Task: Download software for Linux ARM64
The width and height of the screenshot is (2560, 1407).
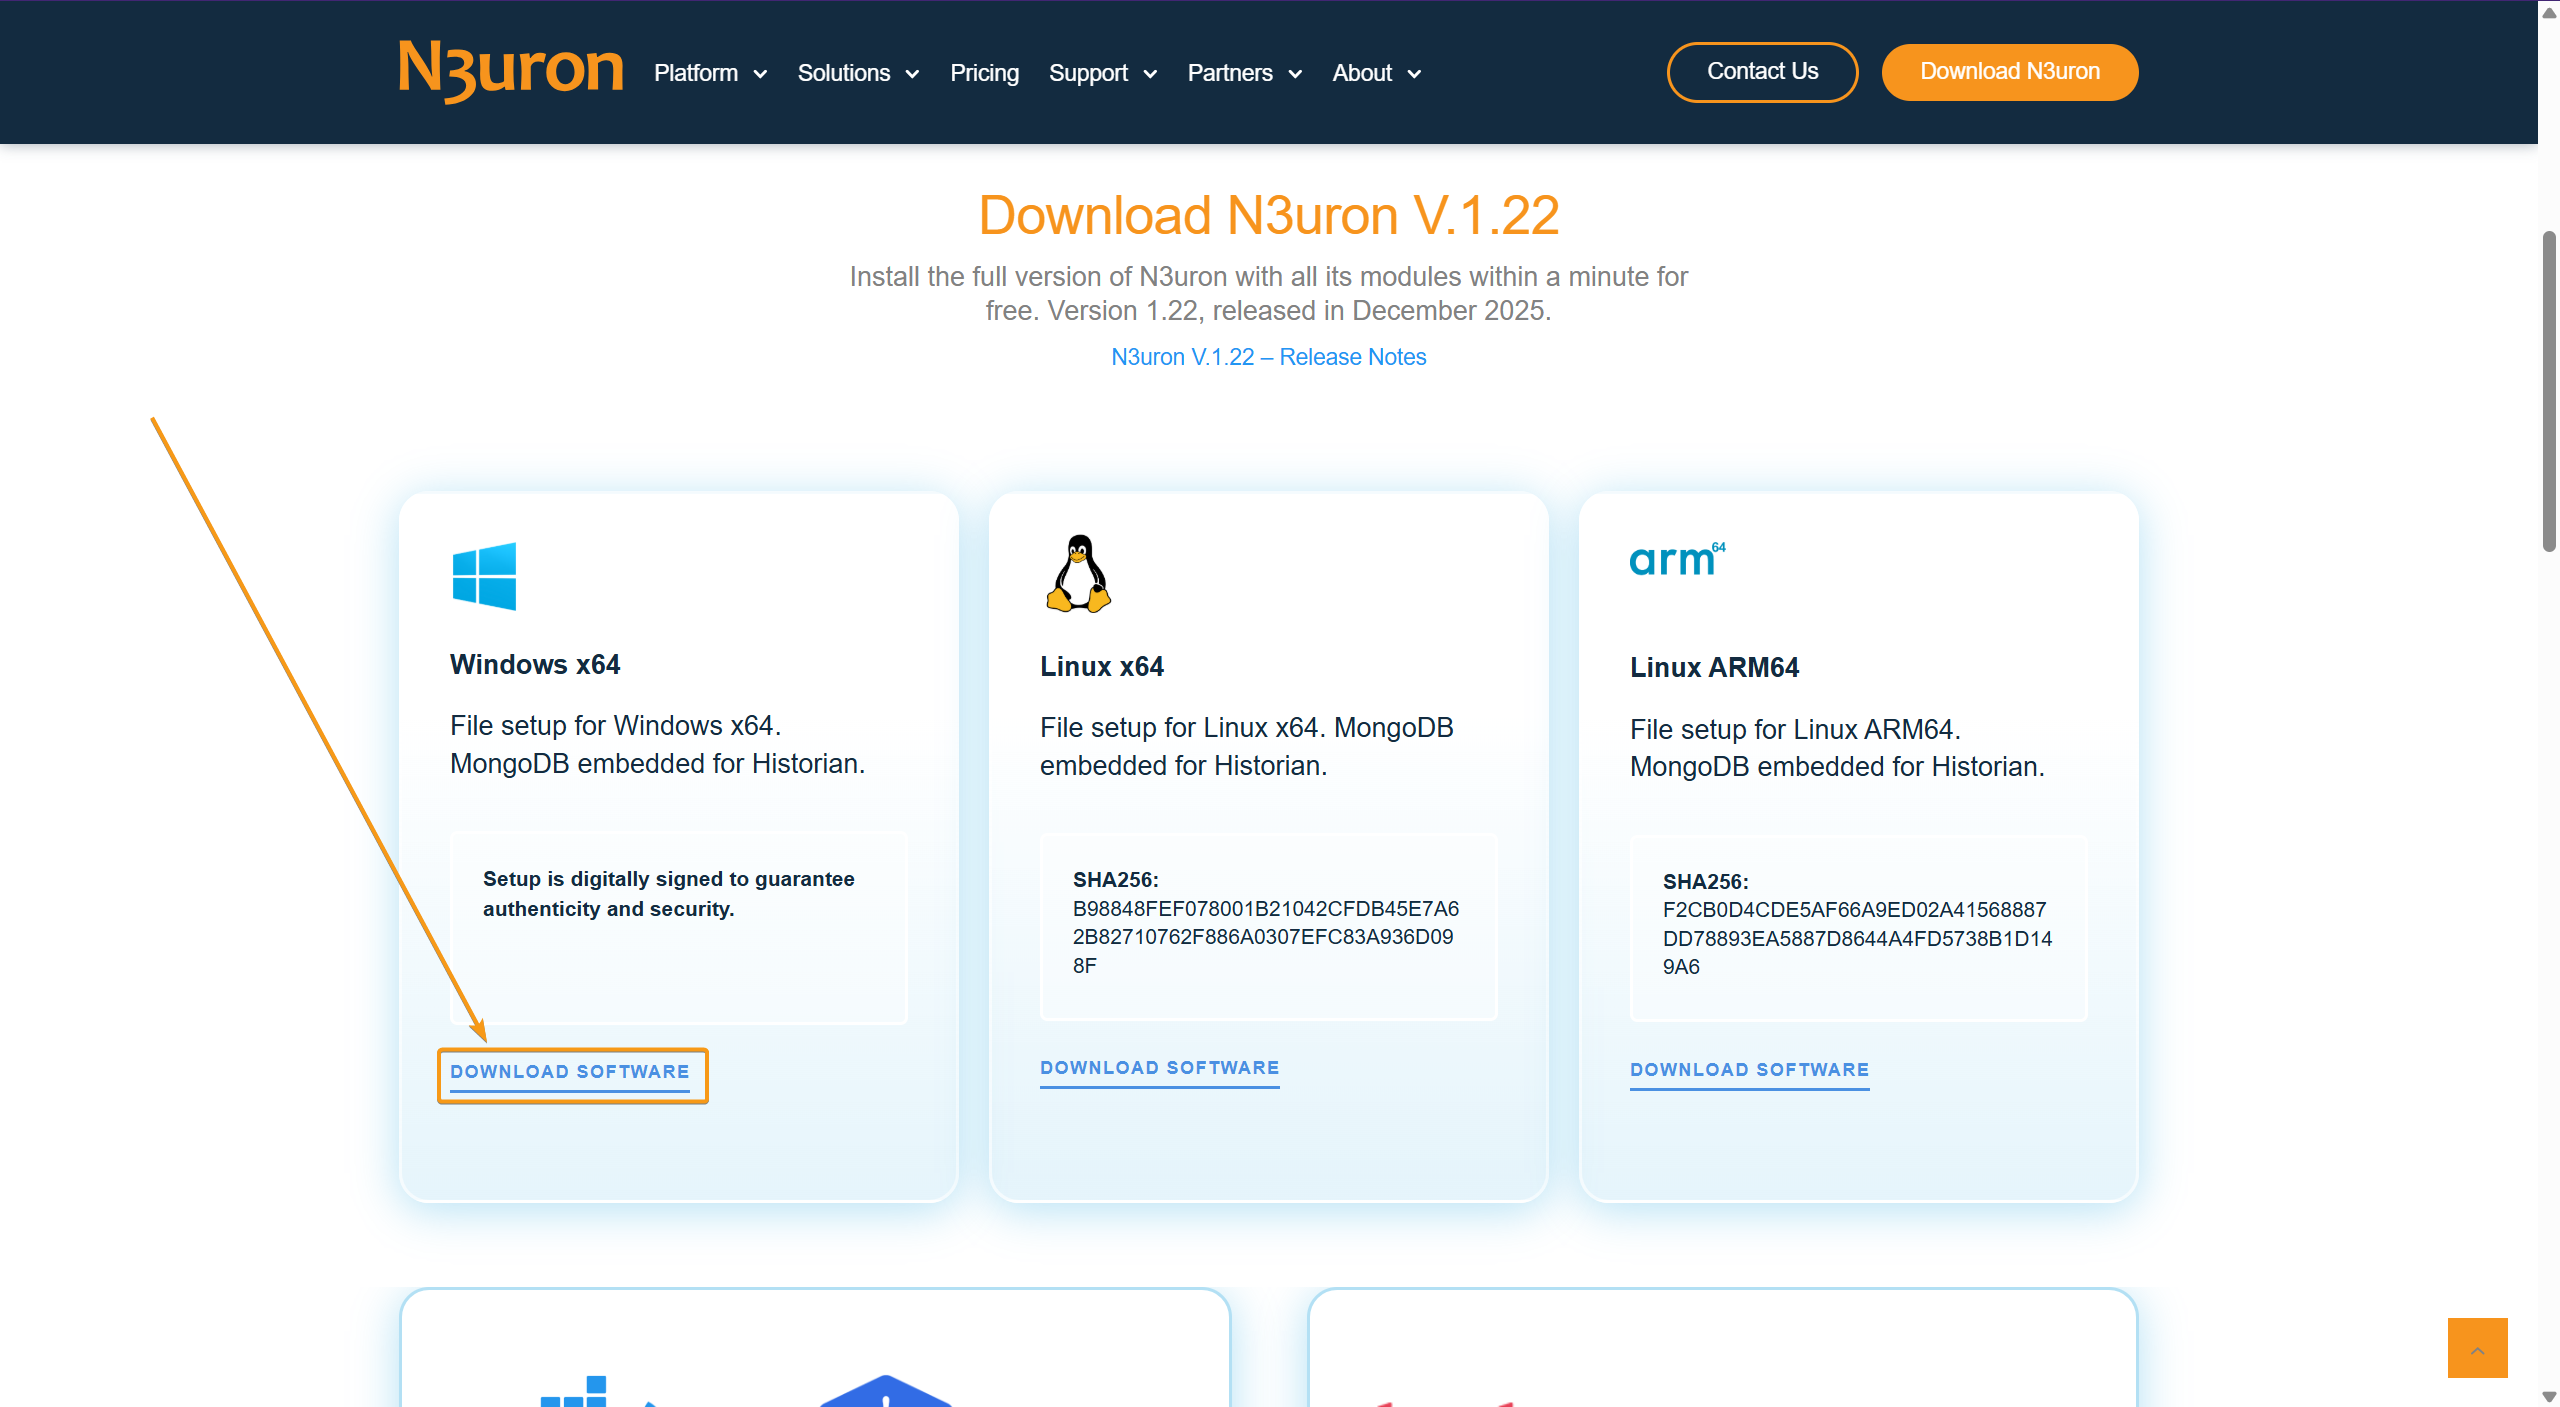Action: point(1749,1070)
